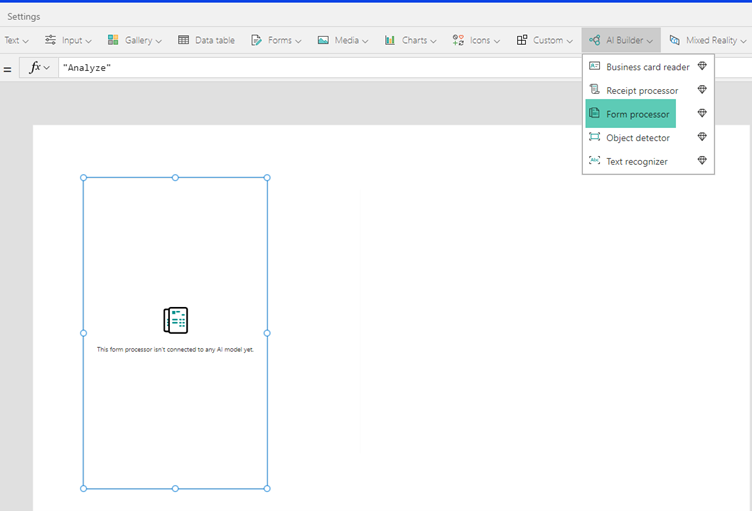The width and height of the screenshot is (752, 511).
Task: Click the bottom-right resize handle of control
Action: coord(267,488)
